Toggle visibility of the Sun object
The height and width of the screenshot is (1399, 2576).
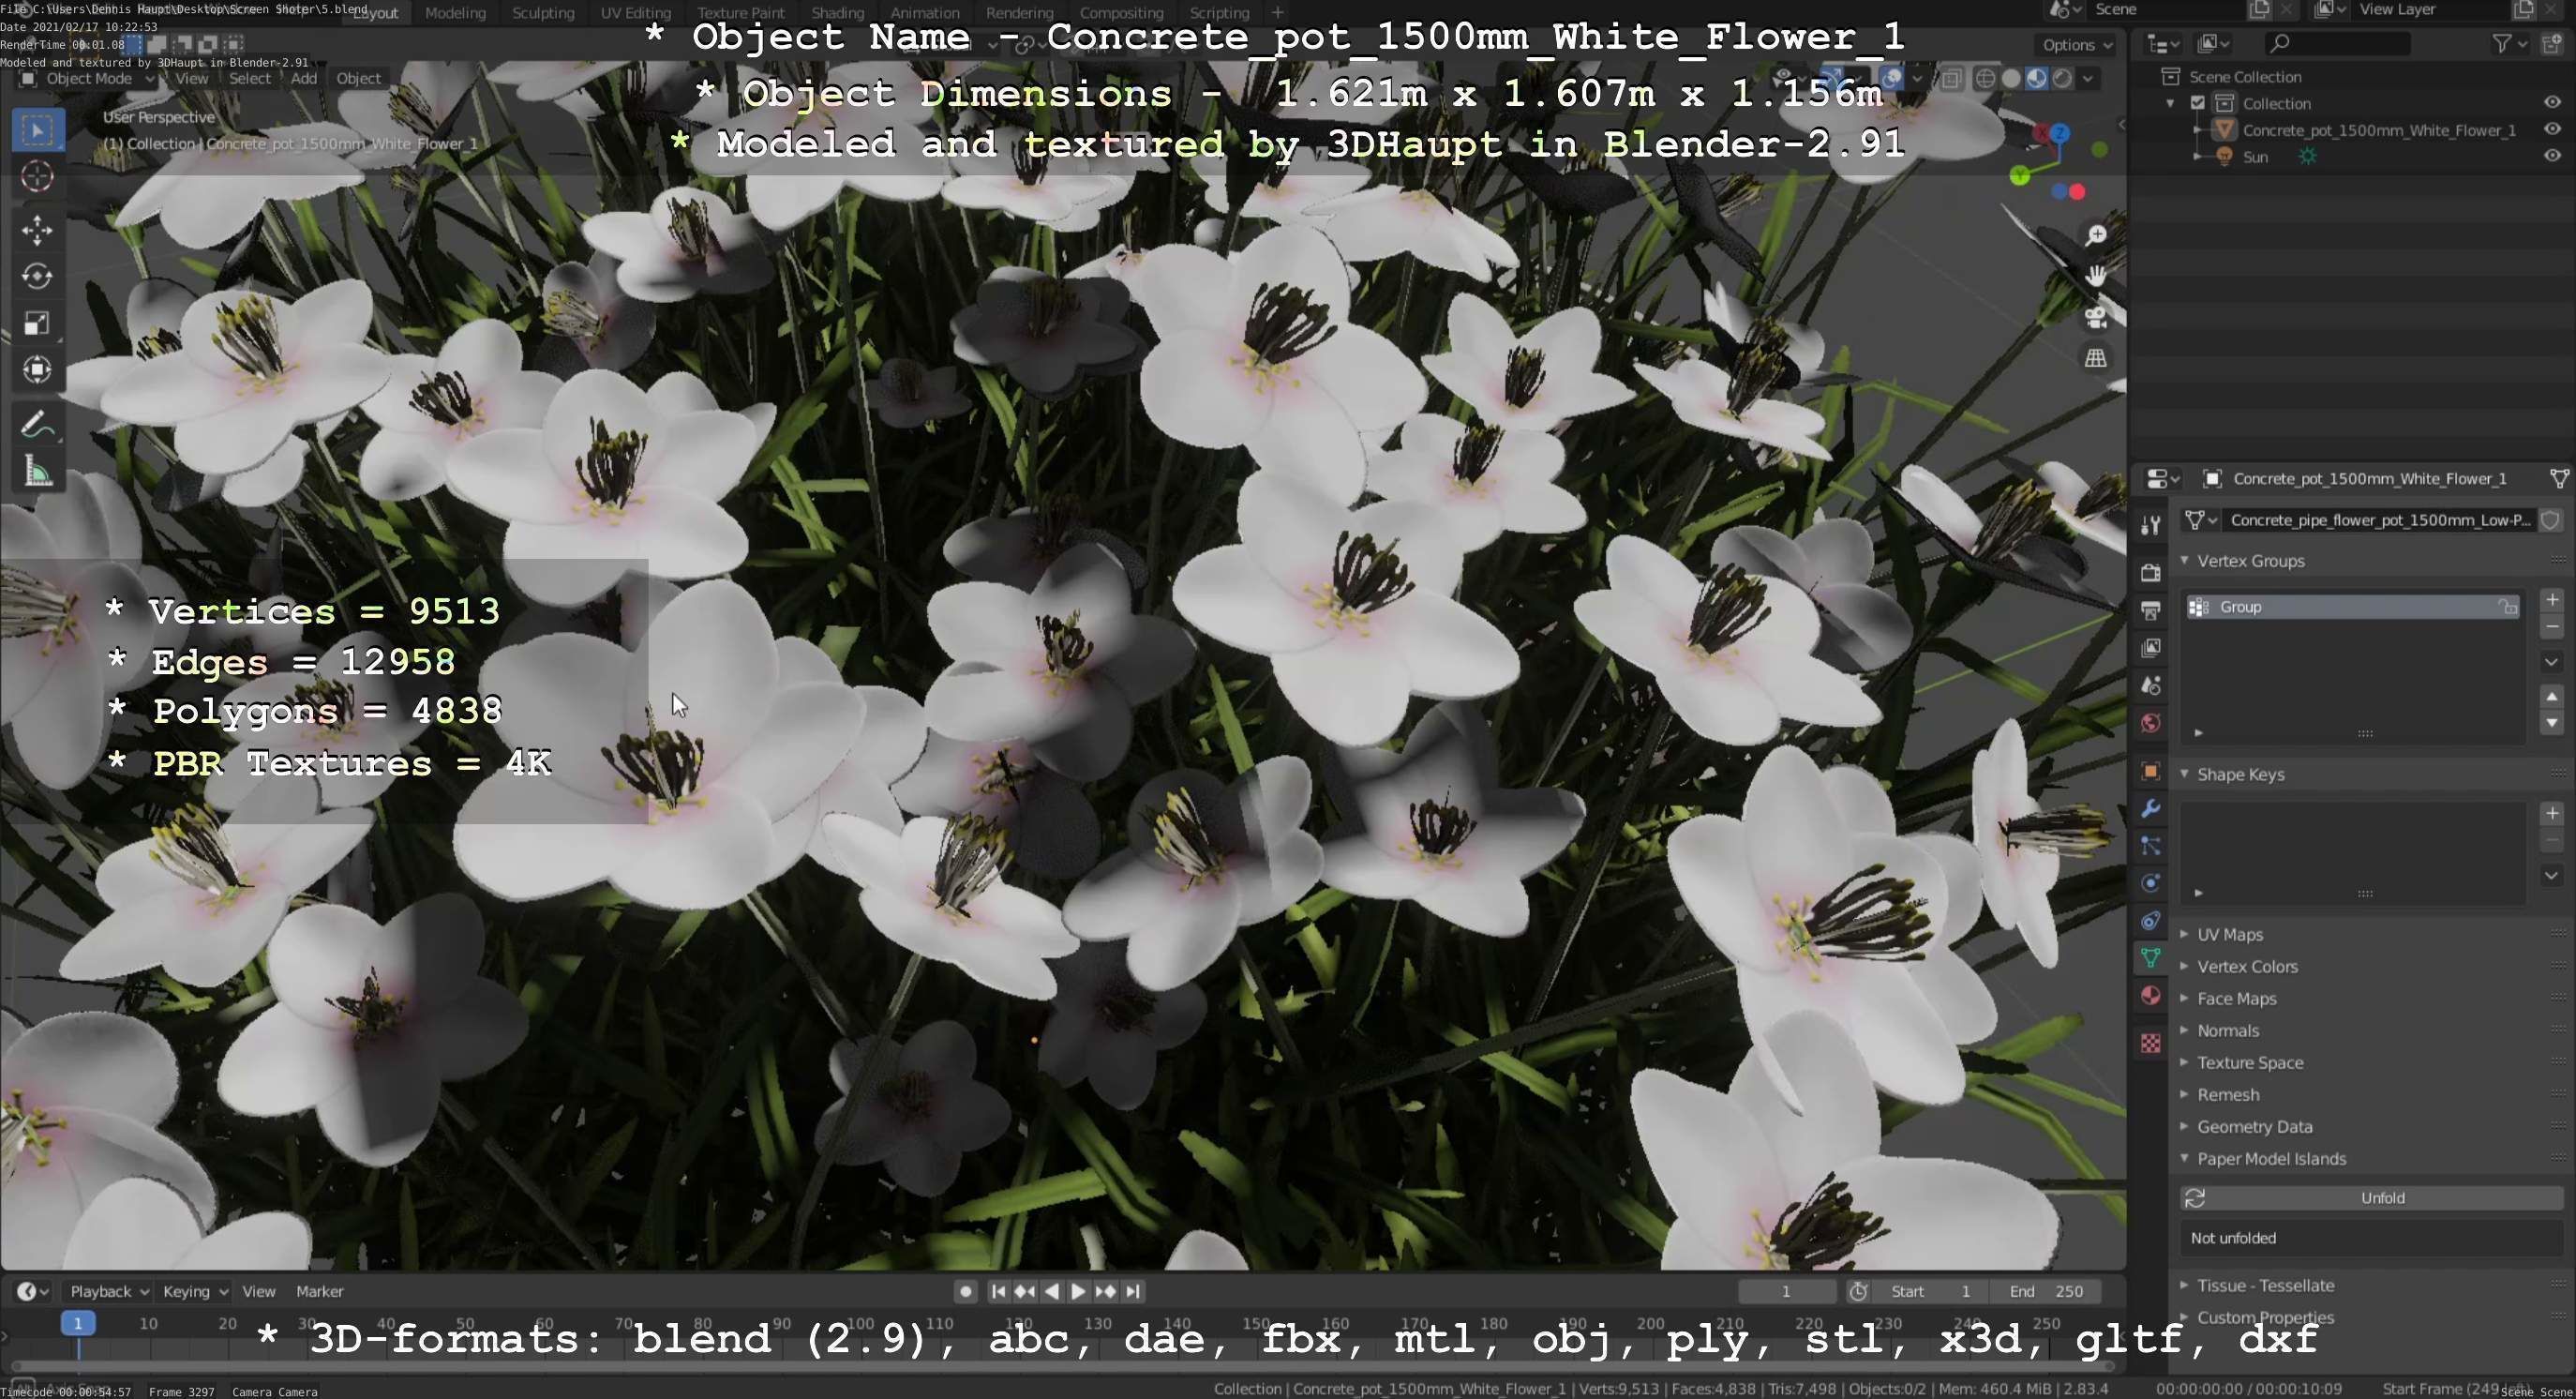point(2551,156)
